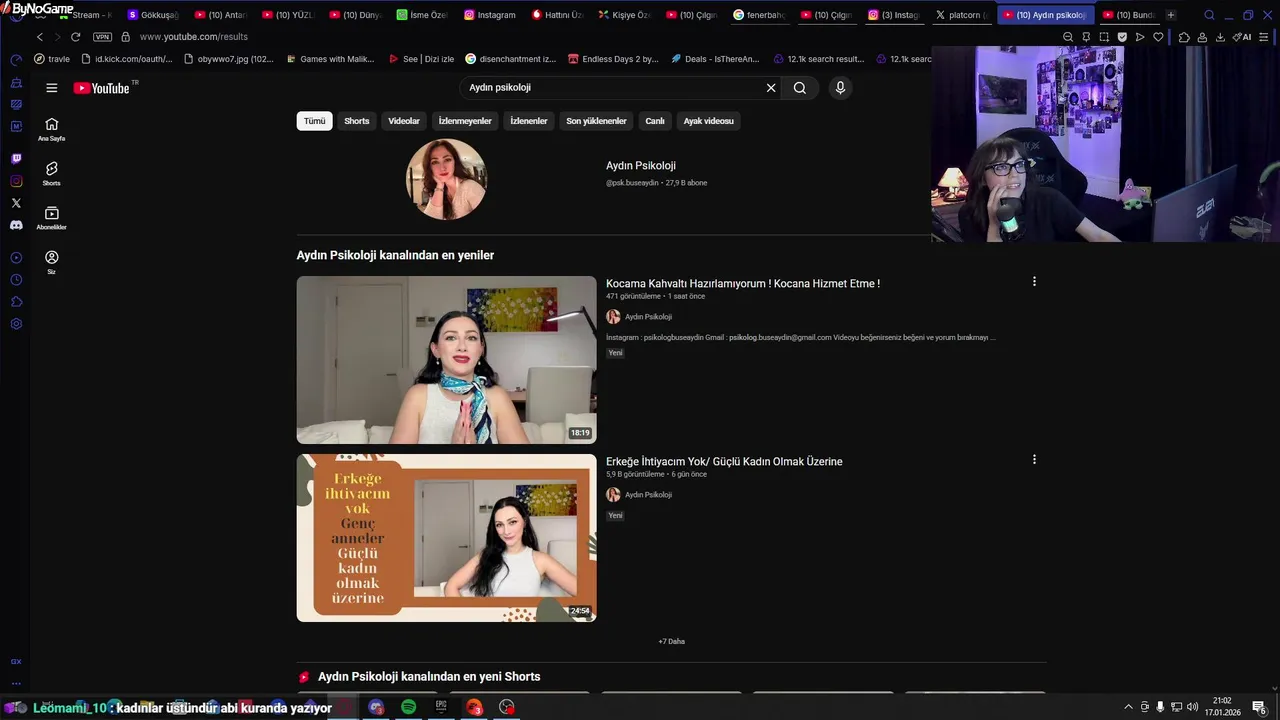
Task: Open Opera sidebar settings gear
Action: (16, 324)
